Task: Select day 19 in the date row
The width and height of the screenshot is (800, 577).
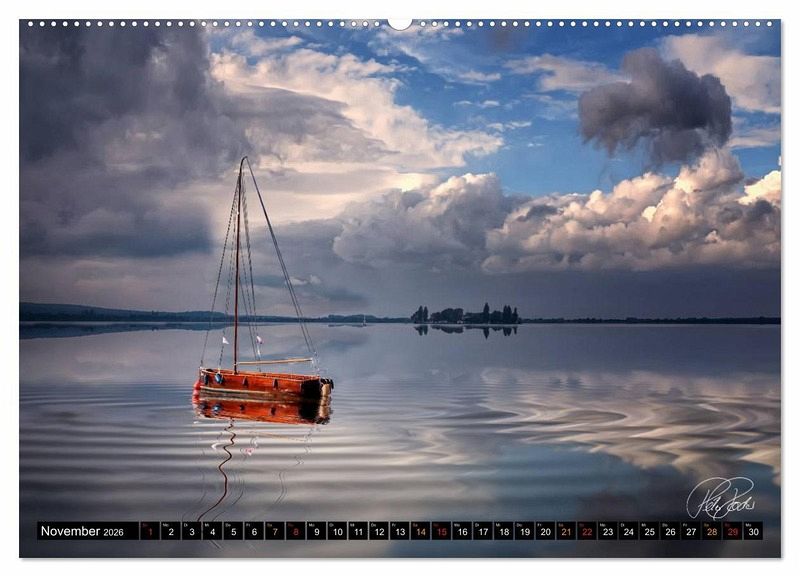Action: (x=524, y=531)
